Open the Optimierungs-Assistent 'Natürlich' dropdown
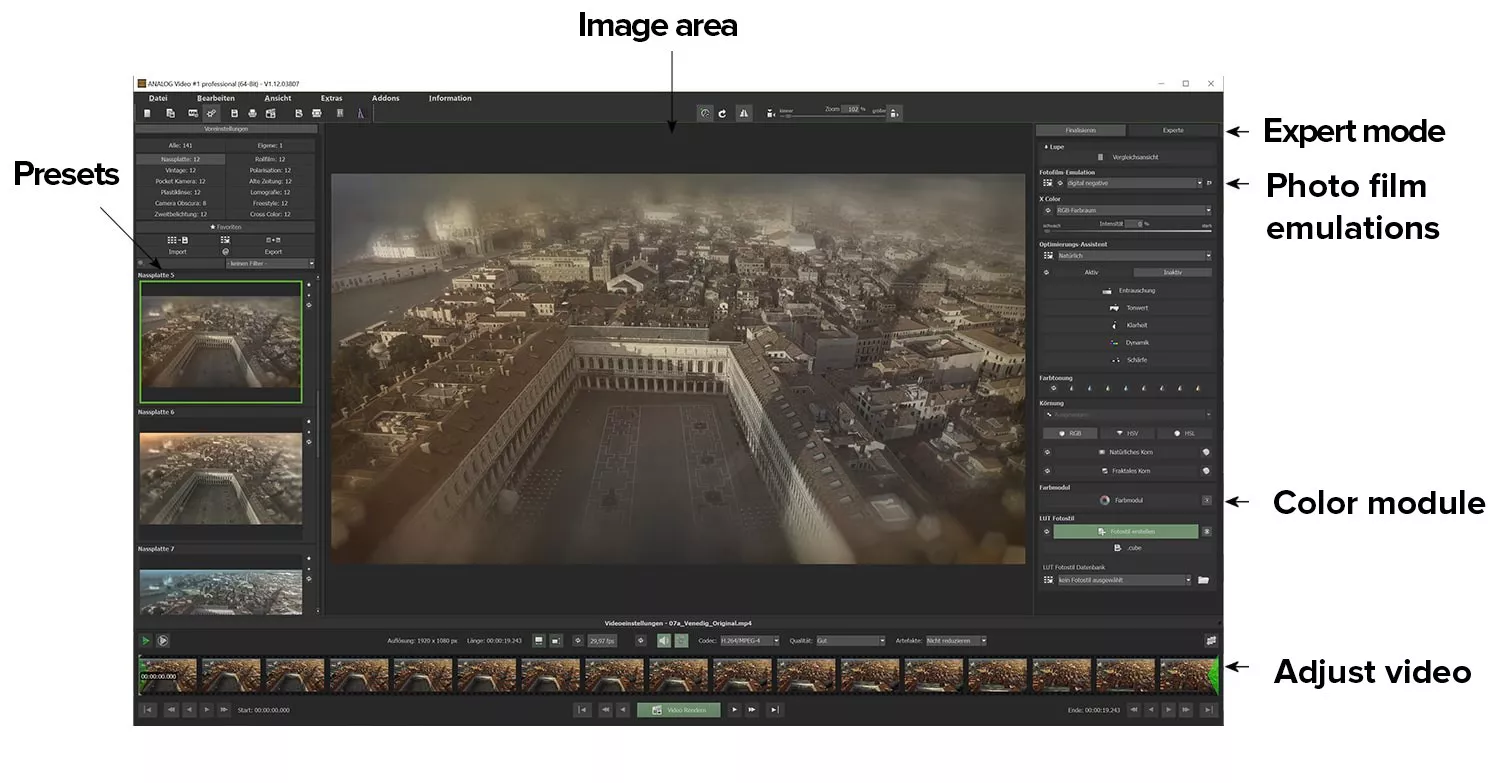 pyautogui.click(x=1134, y=256)
